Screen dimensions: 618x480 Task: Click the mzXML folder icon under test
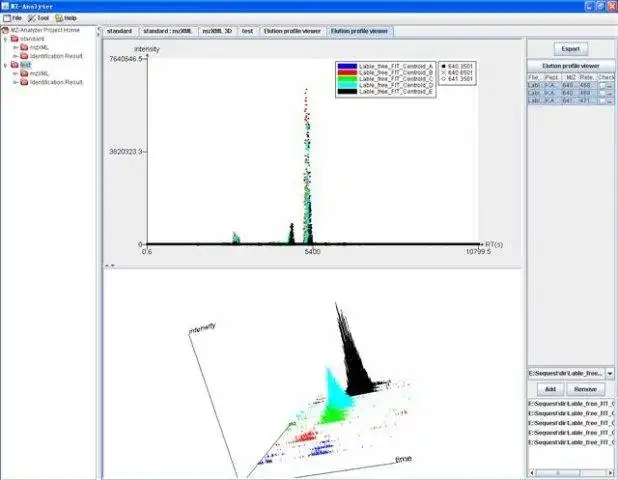24,73
